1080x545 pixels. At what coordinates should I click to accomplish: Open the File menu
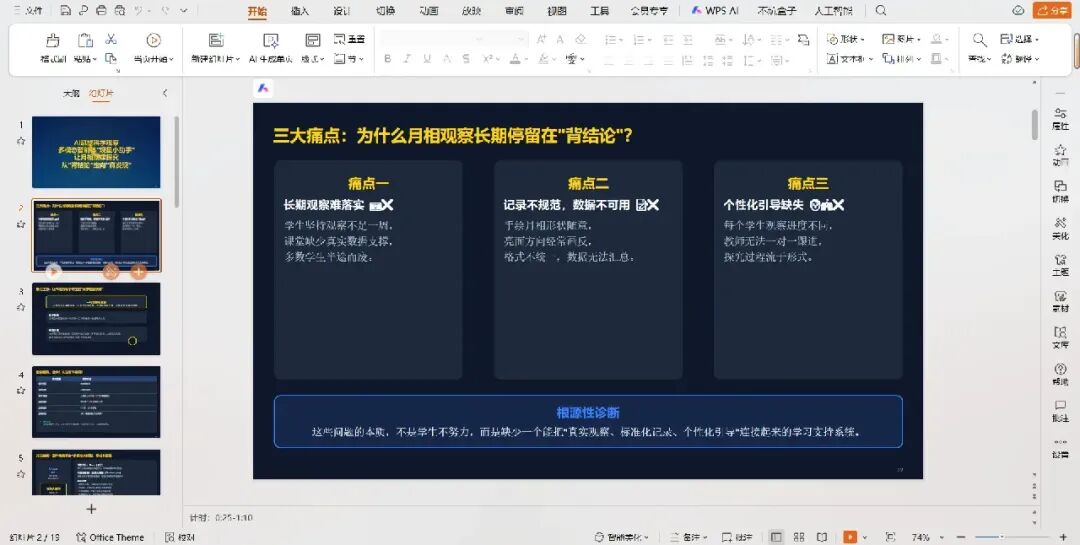pos(28,11)
